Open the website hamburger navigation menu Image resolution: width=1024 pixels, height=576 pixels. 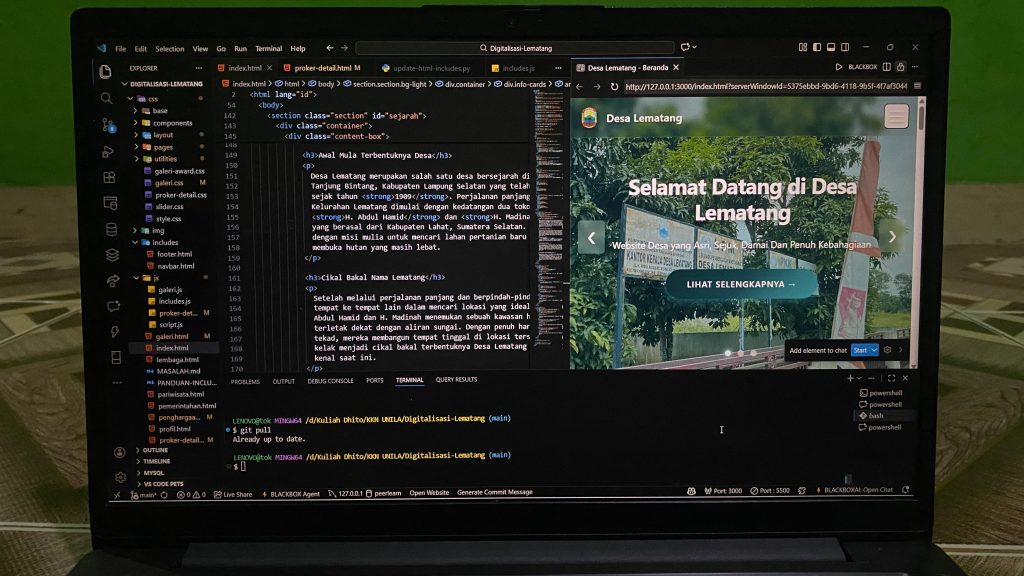(x=895, y=117)
